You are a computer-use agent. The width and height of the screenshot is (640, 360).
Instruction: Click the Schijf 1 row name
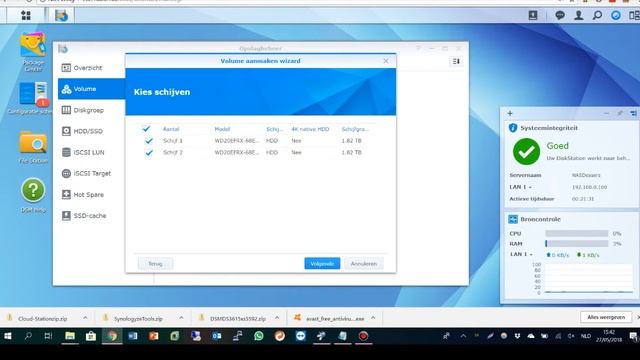click(173, 141)
